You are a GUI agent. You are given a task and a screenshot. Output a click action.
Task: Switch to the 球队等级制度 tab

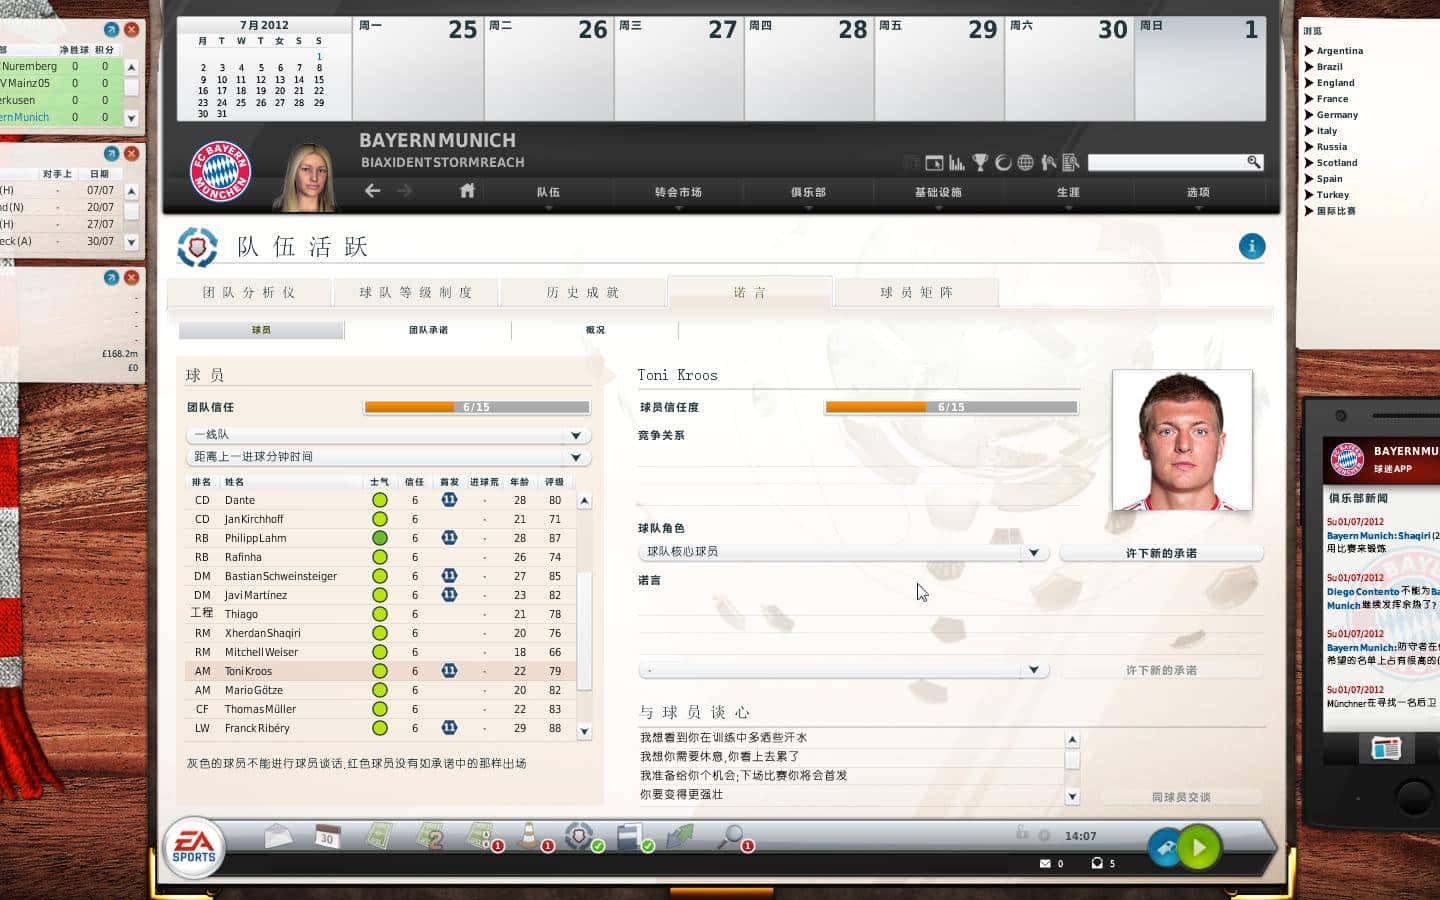[416, 292]
